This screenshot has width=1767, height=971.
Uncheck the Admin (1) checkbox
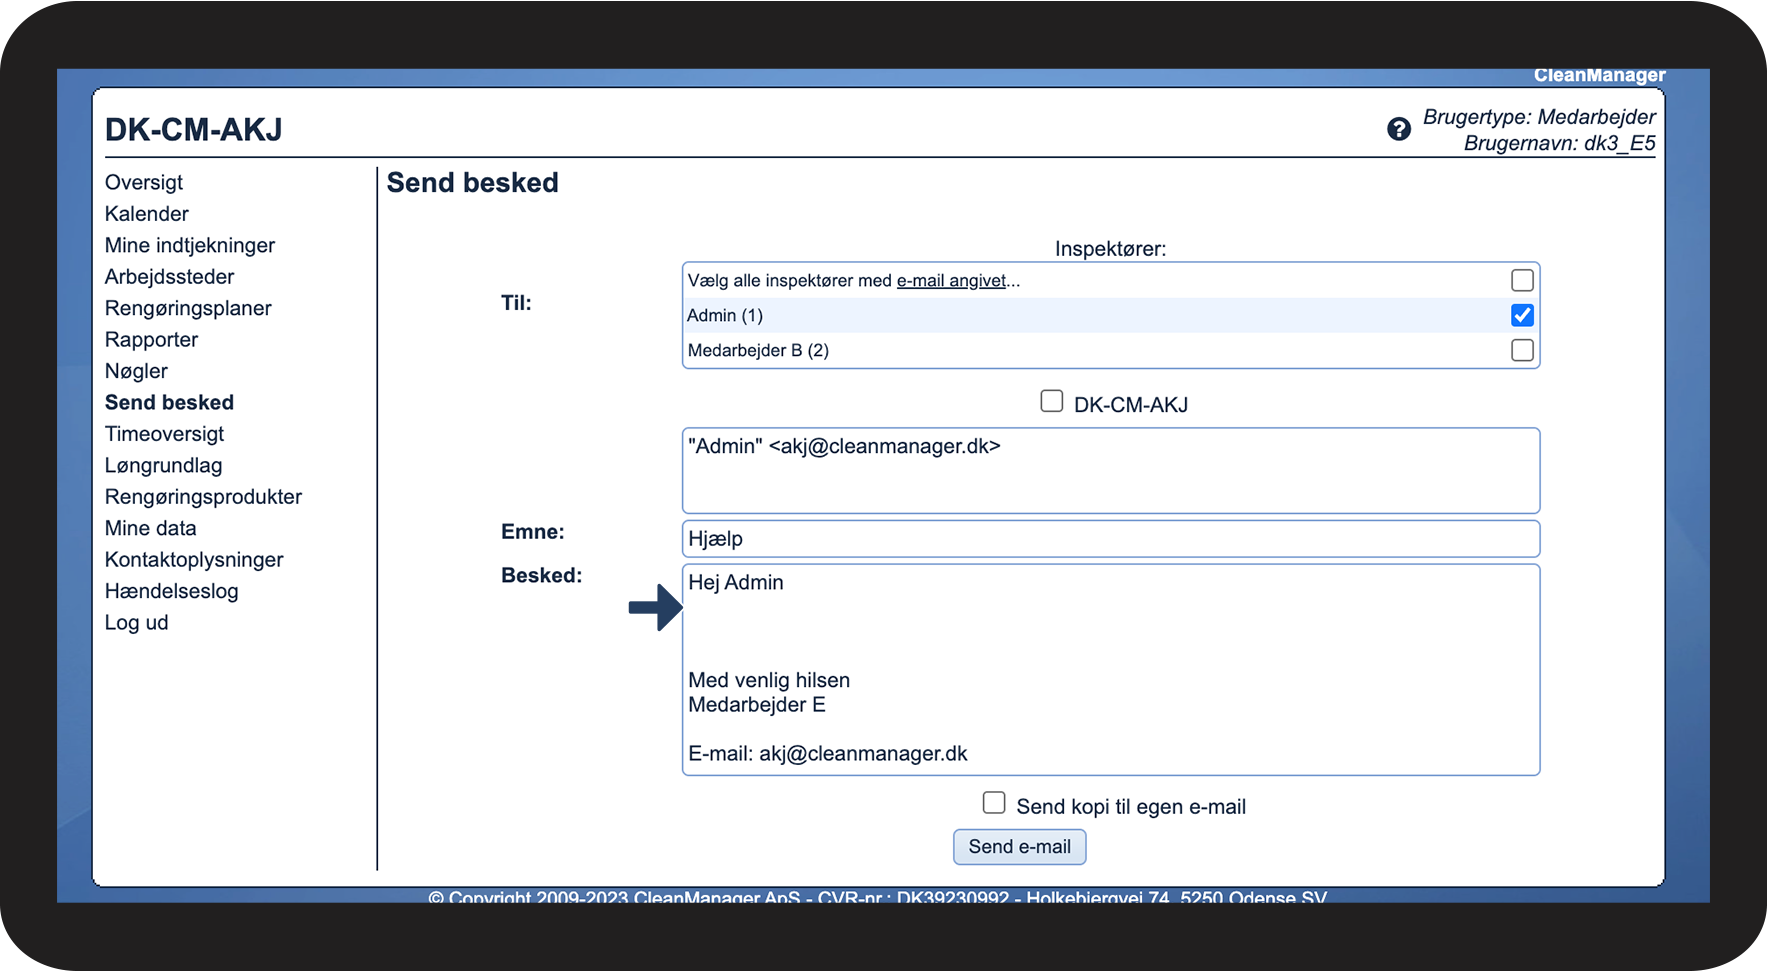[x=1522, y=315]
